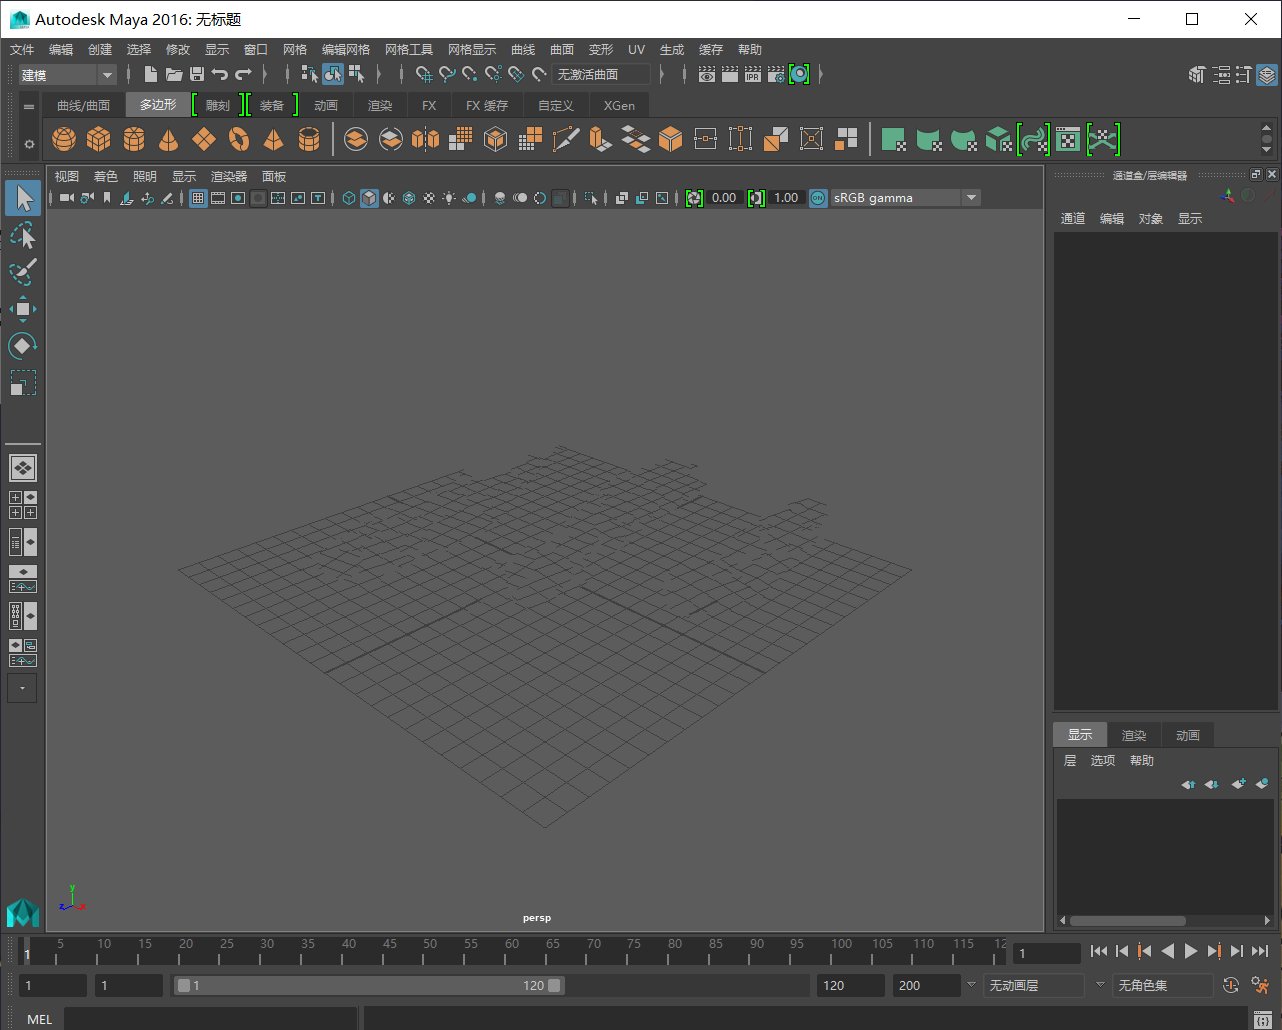
Task: Select the Rotate tool in toolbox
Action: (23, 346)
